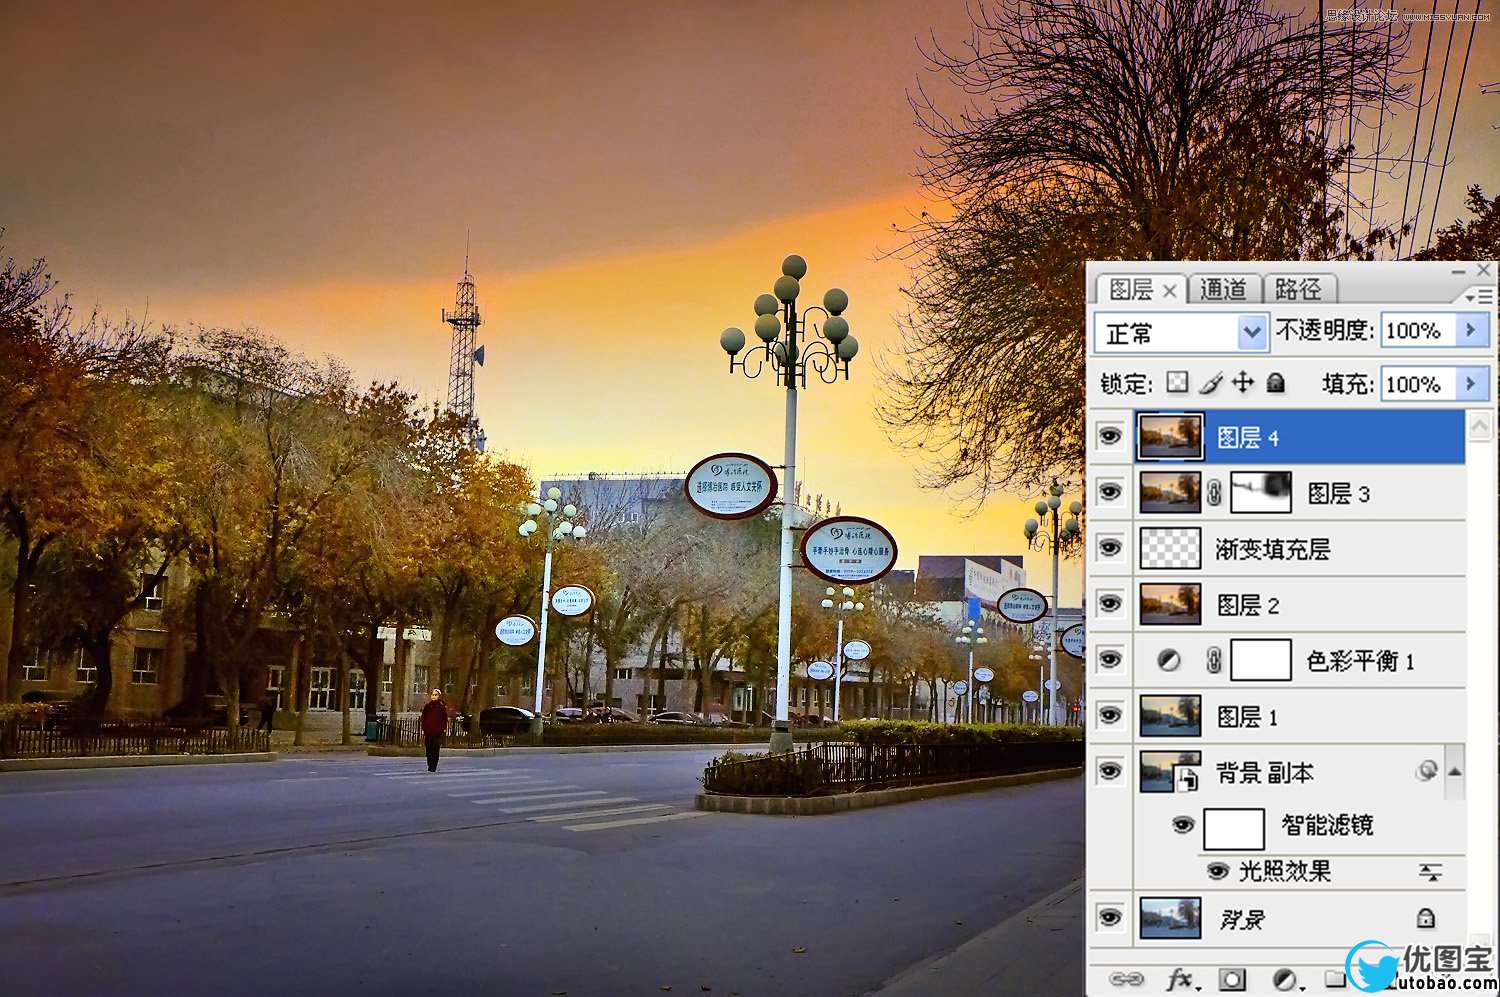Select the 背景 layer thumbnail
The image size is (1500, 997).
click(x=1170, y=917)
